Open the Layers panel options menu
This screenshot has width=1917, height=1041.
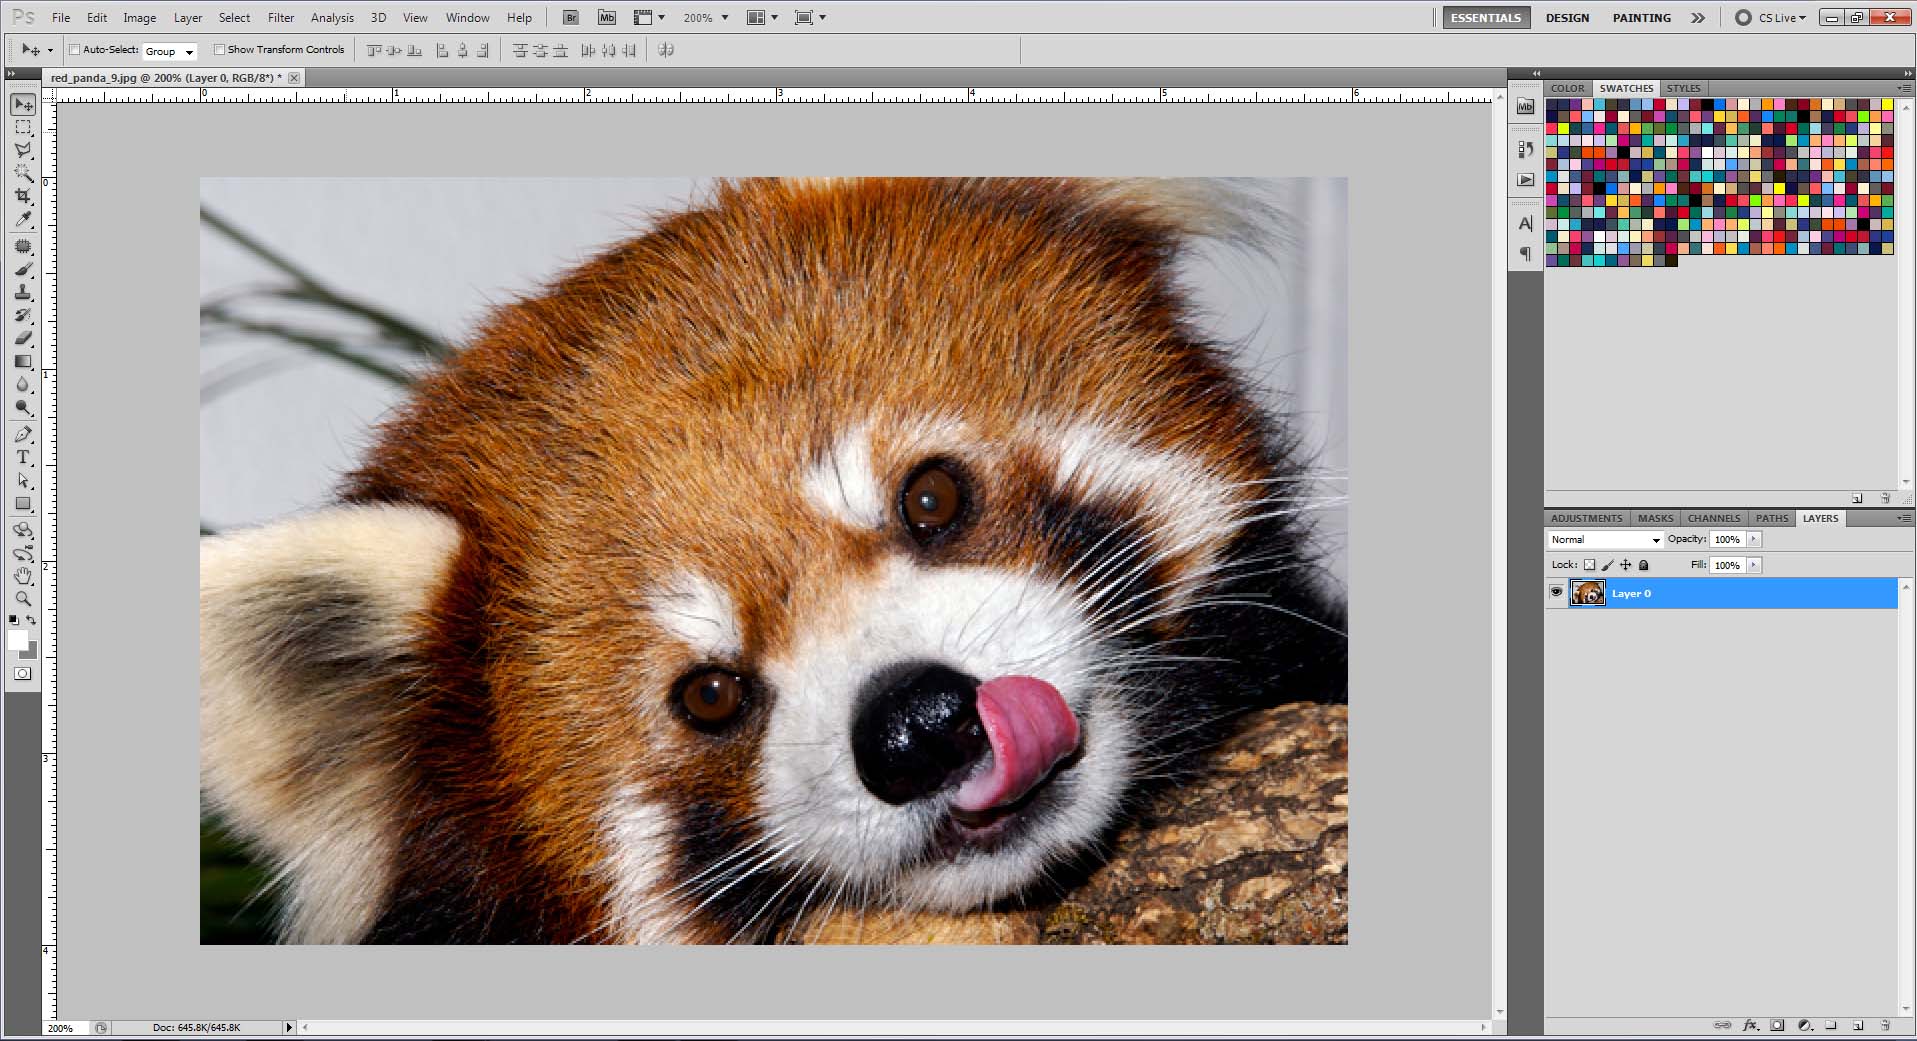point(1903,518)
